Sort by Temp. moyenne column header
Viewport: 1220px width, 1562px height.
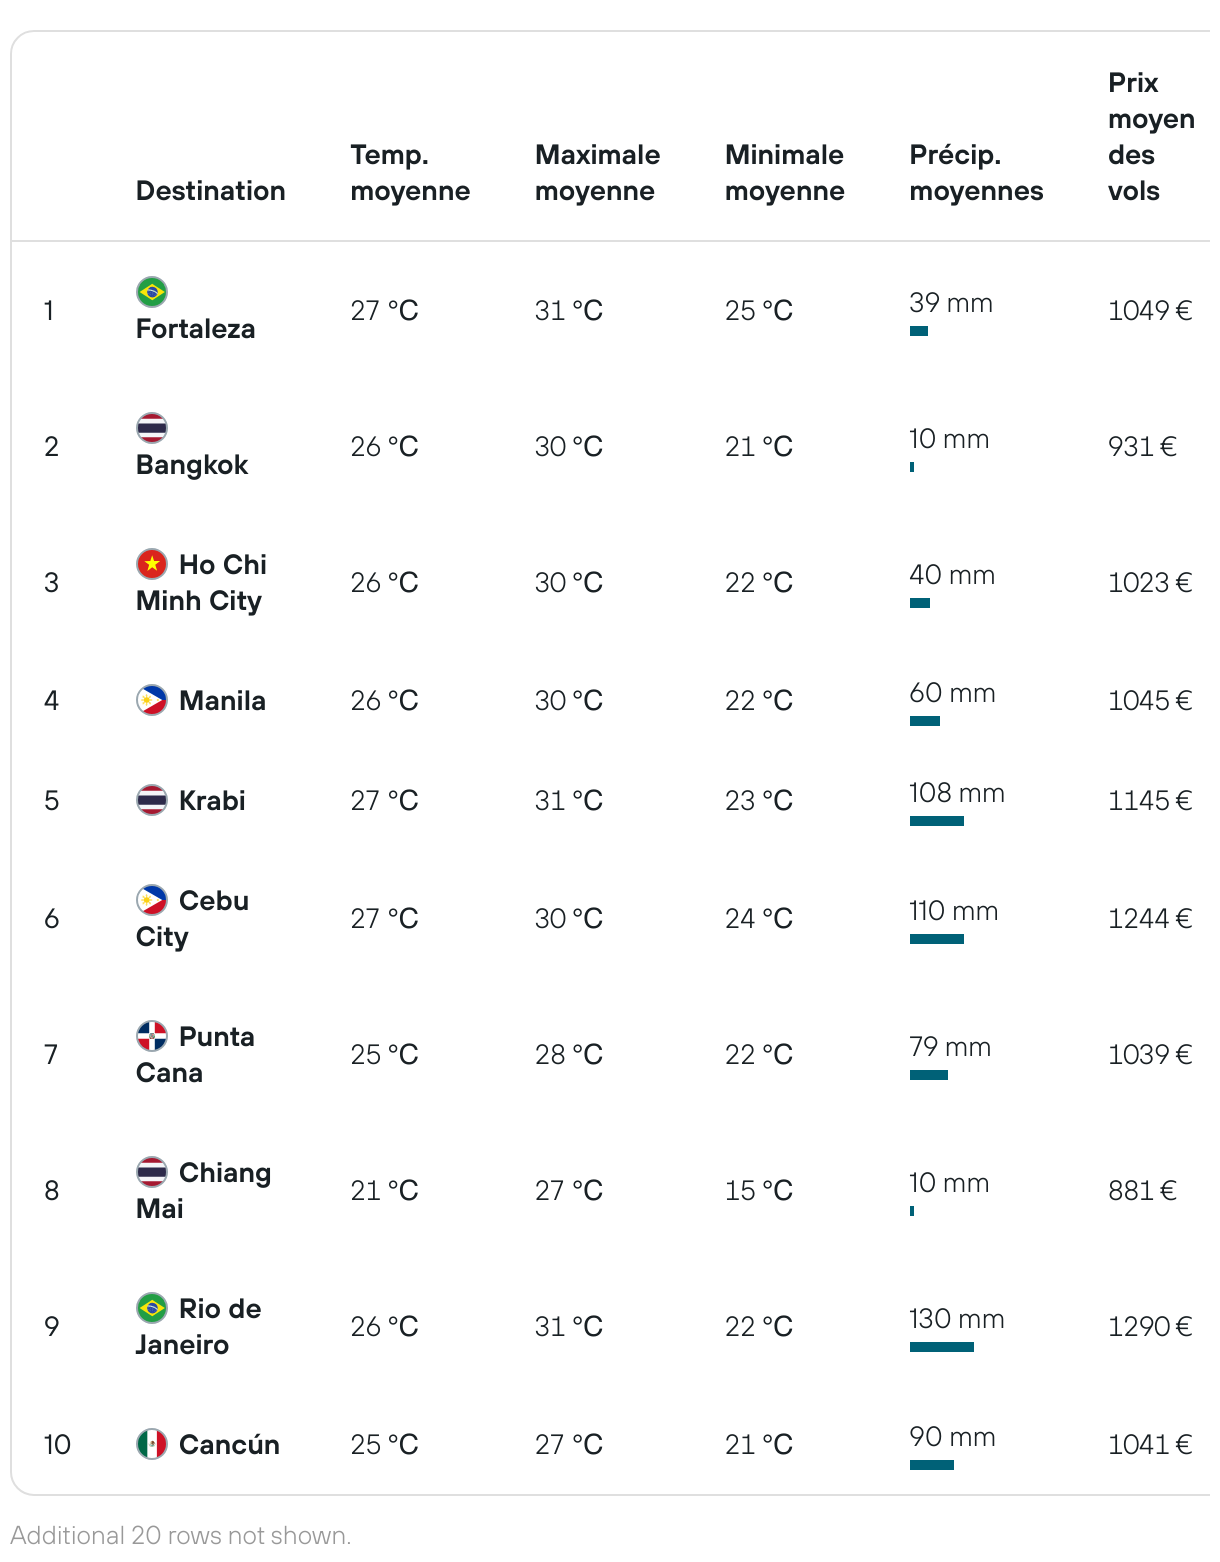pyautogui.click(x=410, y=173)
